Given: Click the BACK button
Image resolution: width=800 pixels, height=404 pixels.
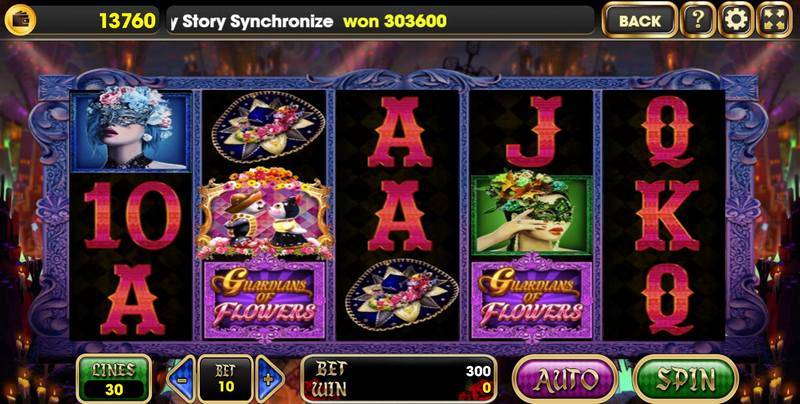Looking at the screenshot, I should (640, 20).
